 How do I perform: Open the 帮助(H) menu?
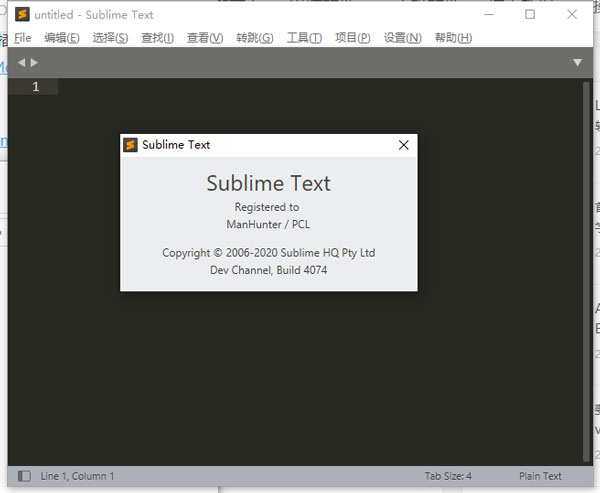(453, 38)
